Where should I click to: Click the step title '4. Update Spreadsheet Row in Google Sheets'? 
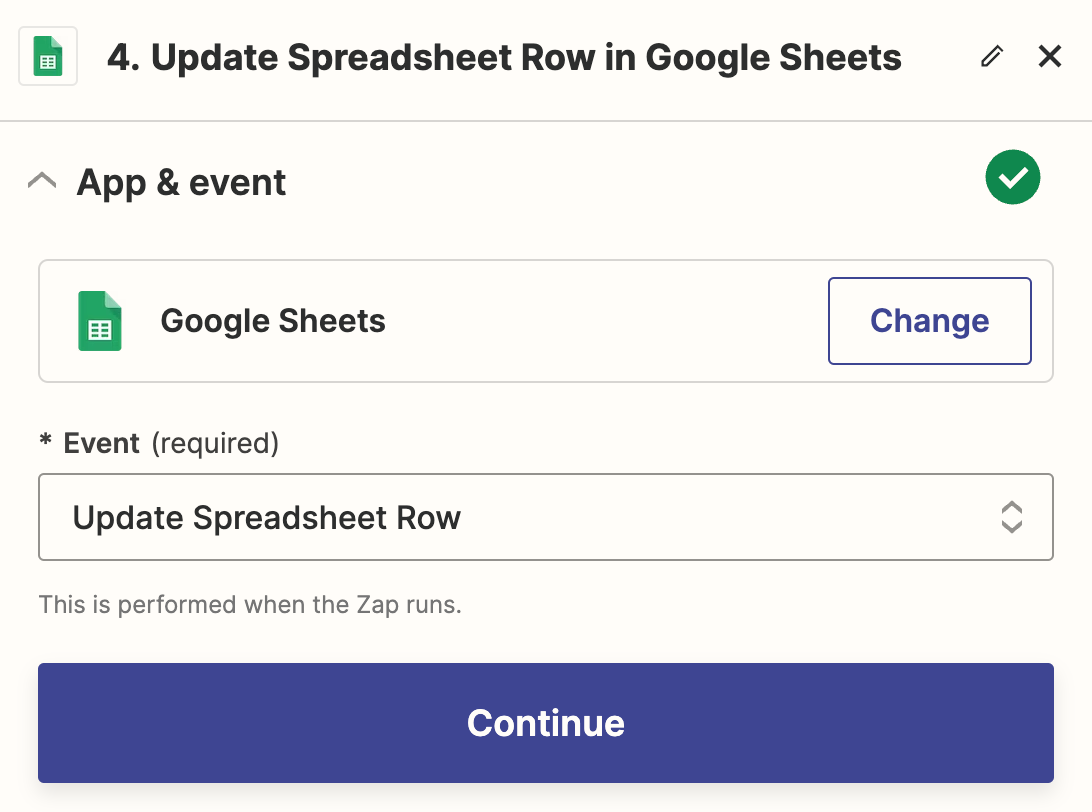504,58
